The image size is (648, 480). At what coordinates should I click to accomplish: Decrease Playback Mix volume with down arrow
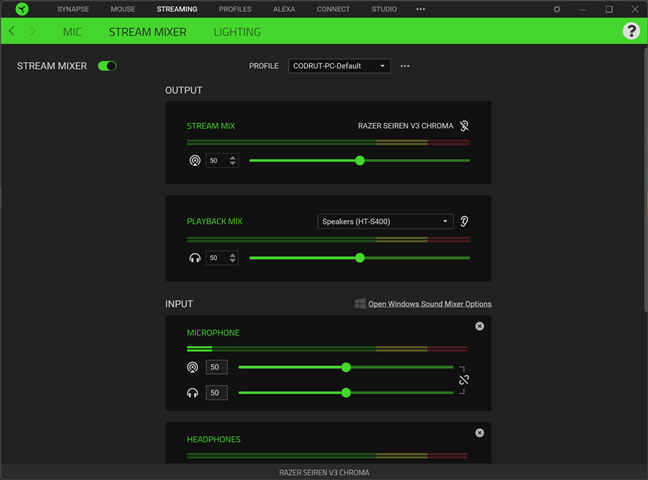pos(233,261)
